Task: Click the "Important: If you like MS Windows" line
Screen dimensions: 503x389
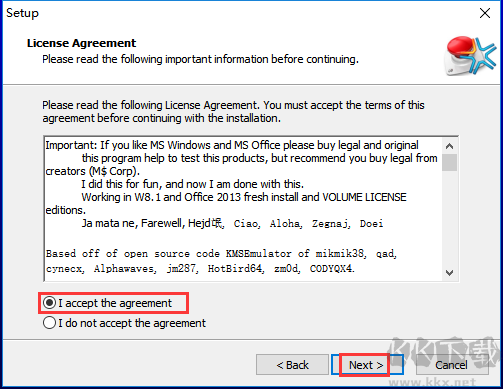Action: point(232,145)
